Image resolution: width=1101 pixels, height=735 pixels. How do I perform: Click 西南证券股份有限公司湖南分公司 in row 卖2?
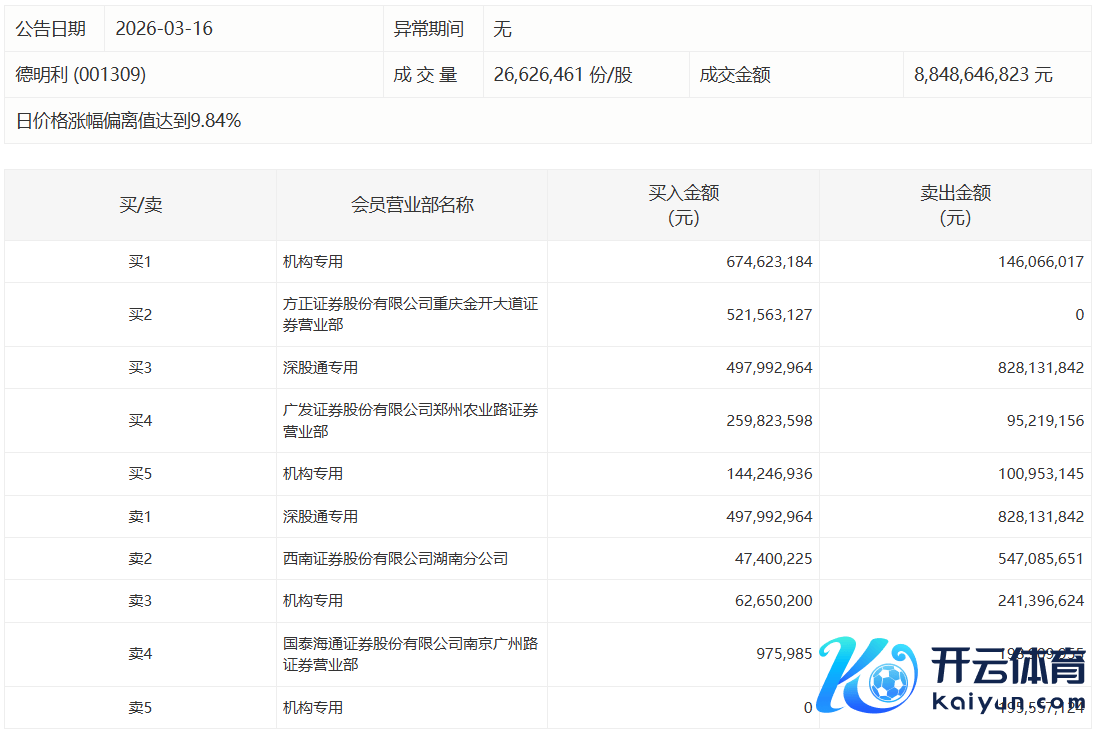pyautogui.click(x=395, y=558)
